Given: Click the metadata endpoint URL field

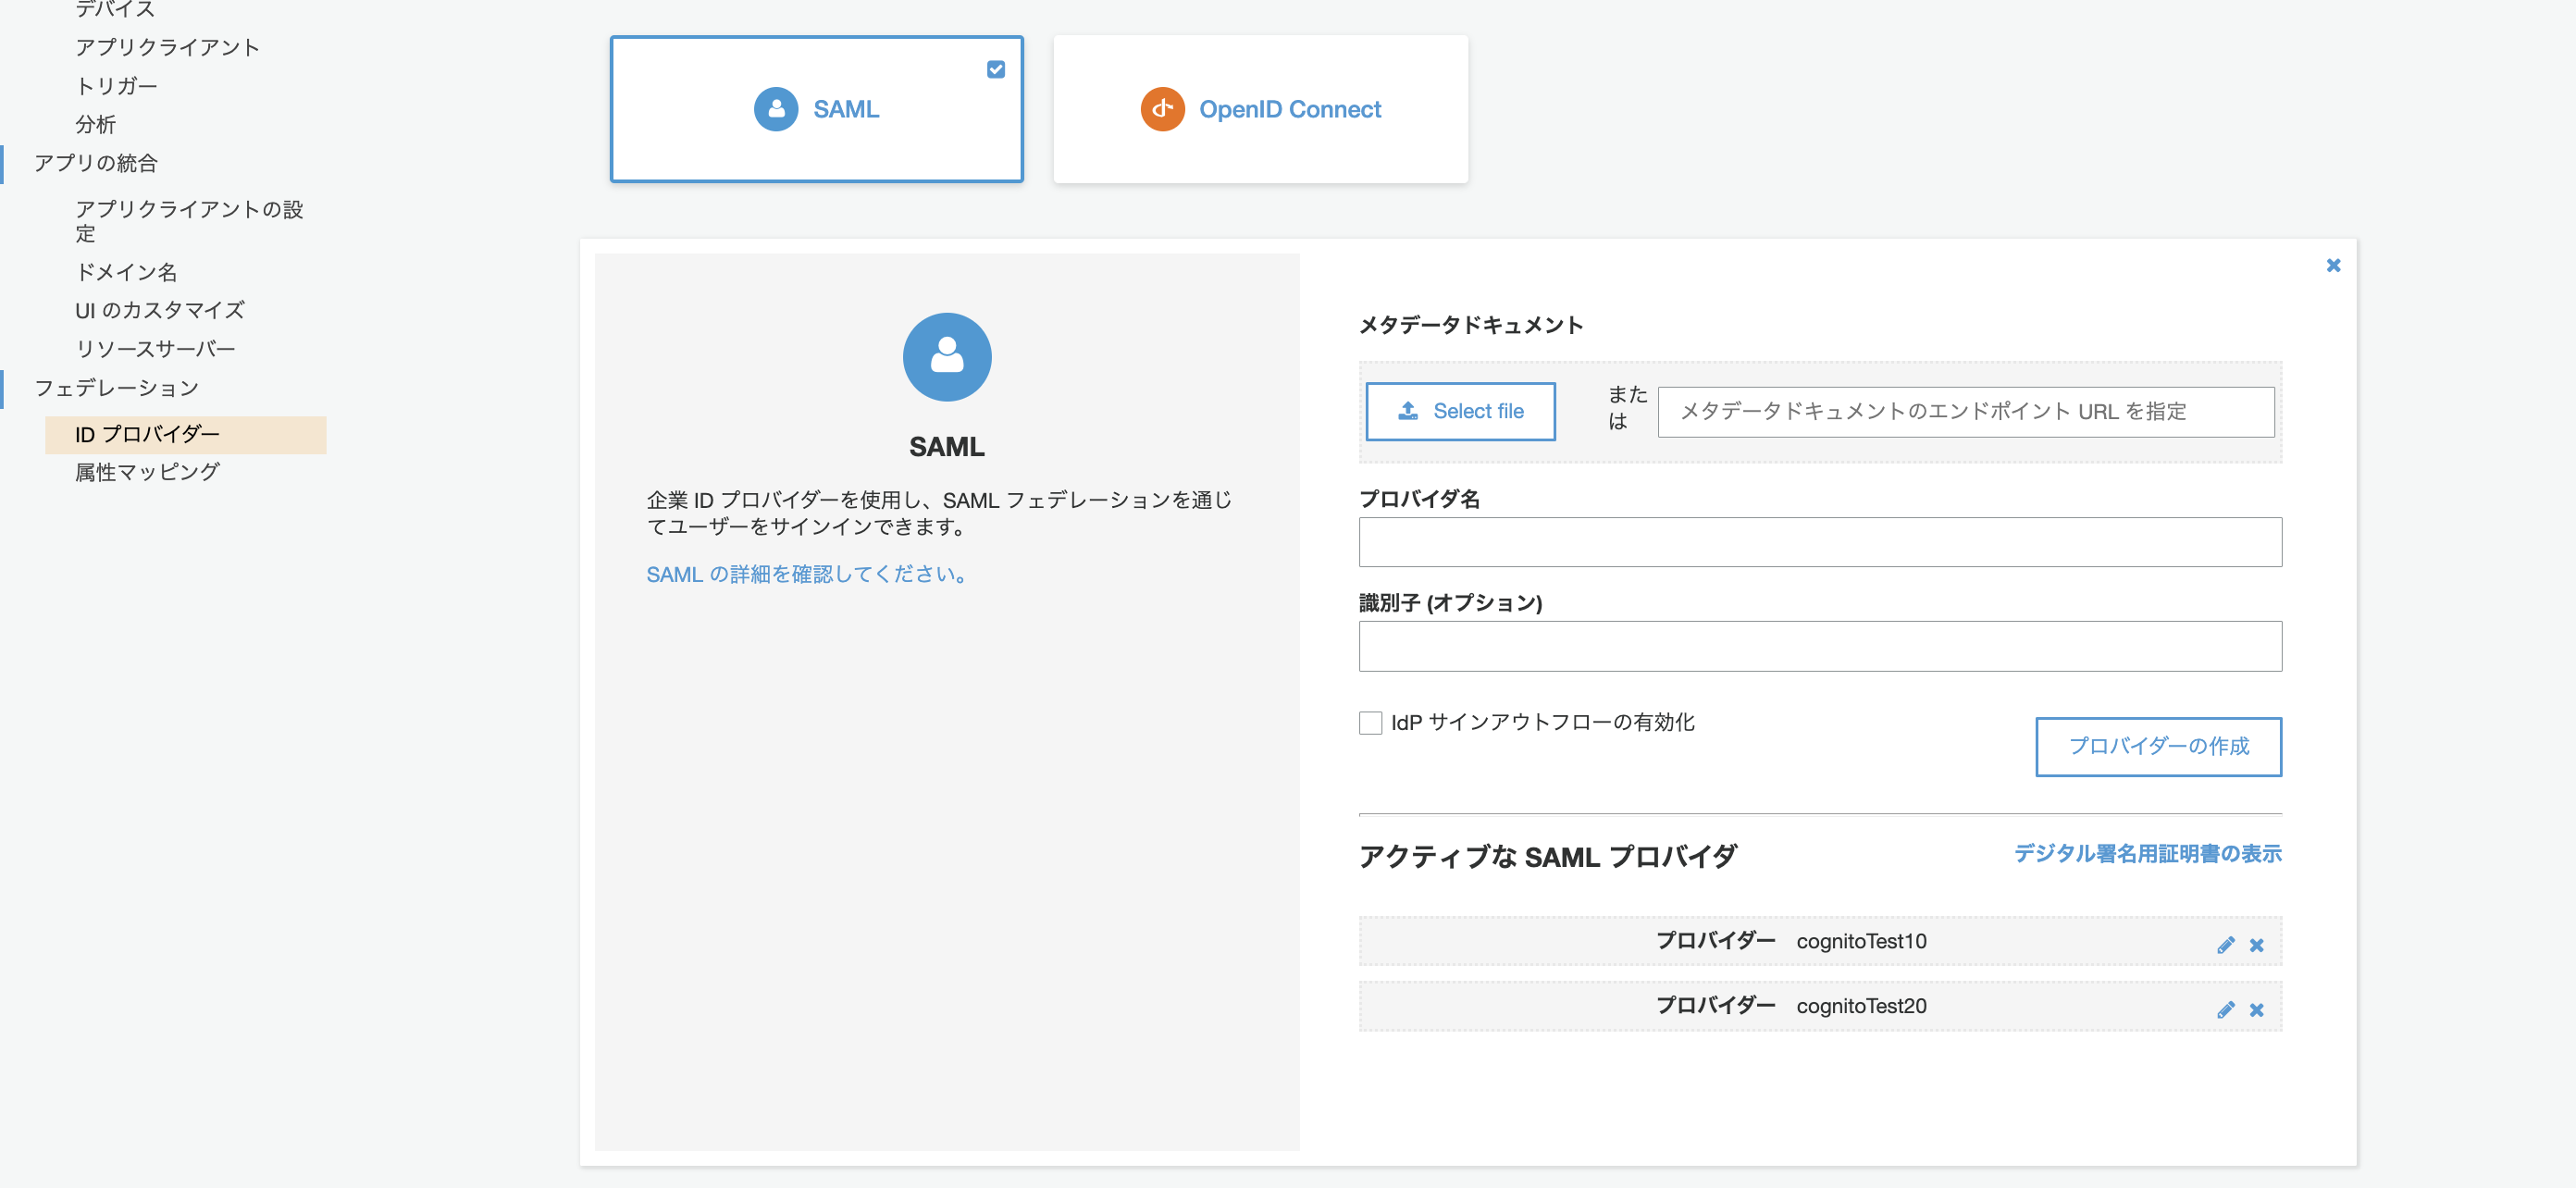Looking at the screenshot, I should [x=1965, y=411].
